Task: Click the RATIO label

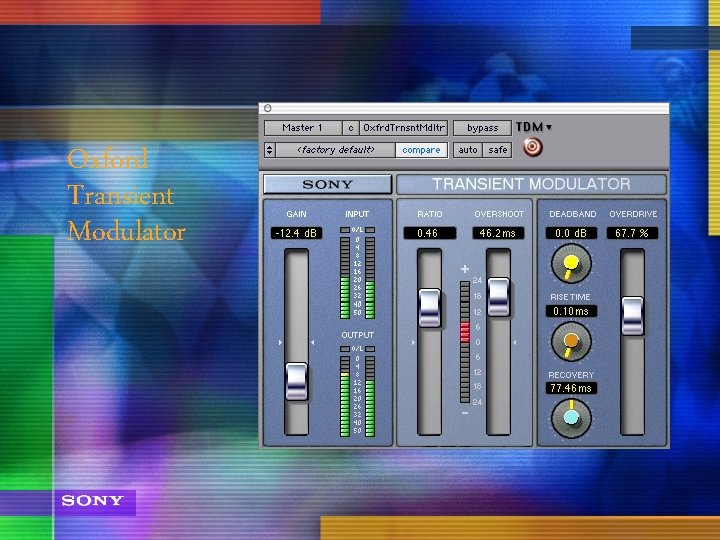Action: coord(430,214)
